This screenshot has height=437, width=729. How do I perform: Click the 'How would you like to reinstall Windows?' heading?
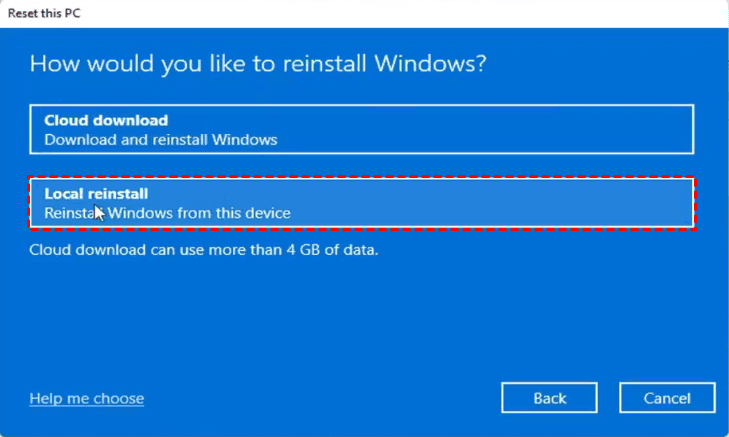pos(258,64)
